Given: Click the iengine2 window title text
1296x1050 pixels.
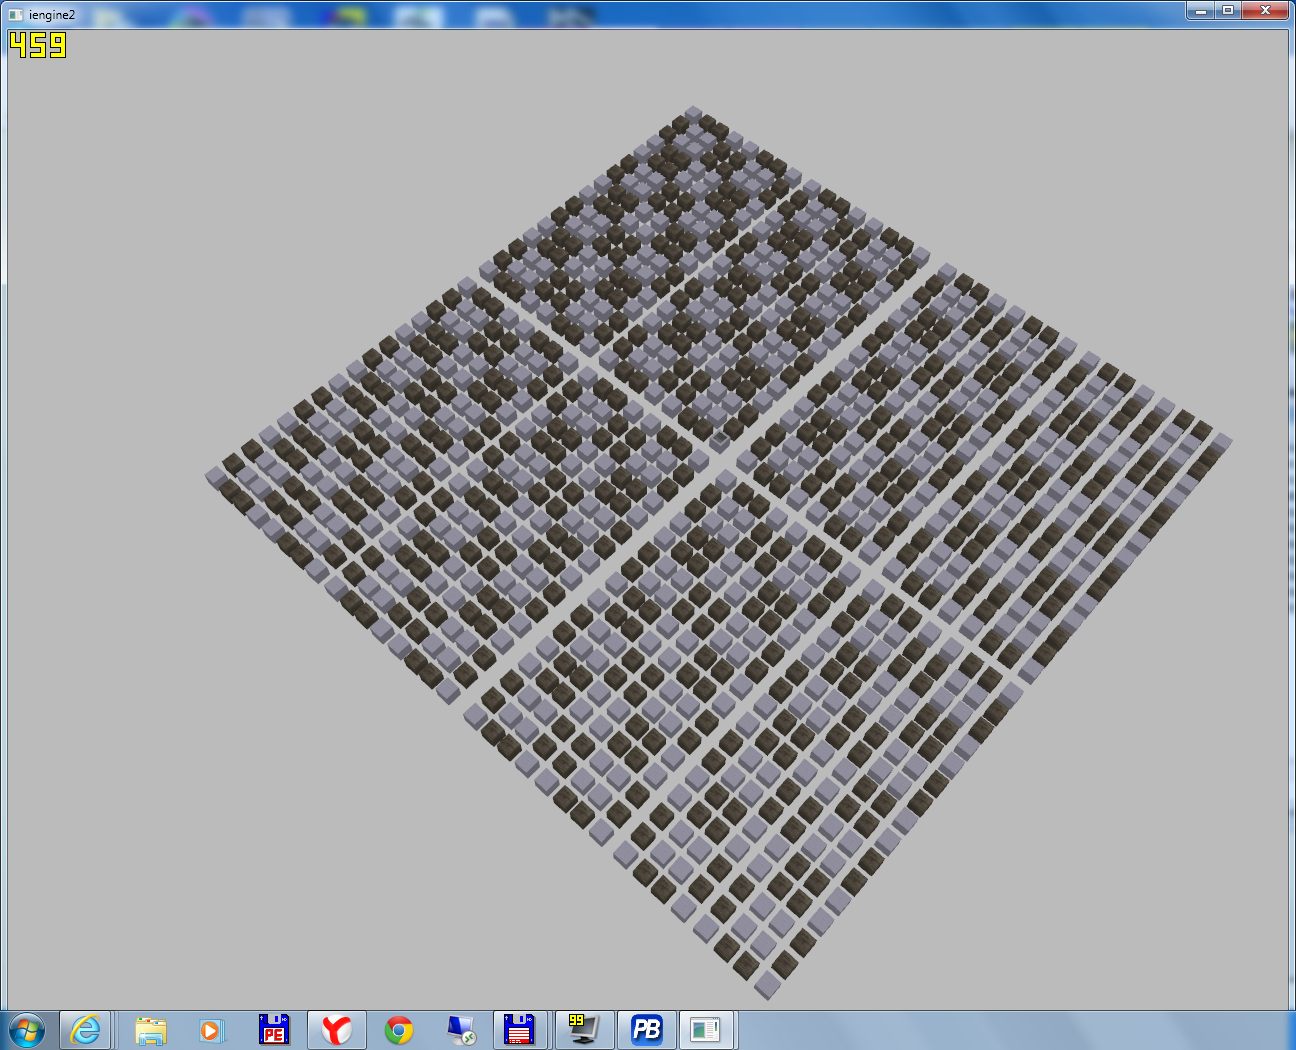Looking at the screenshot, I should click(x=52, y=14).
